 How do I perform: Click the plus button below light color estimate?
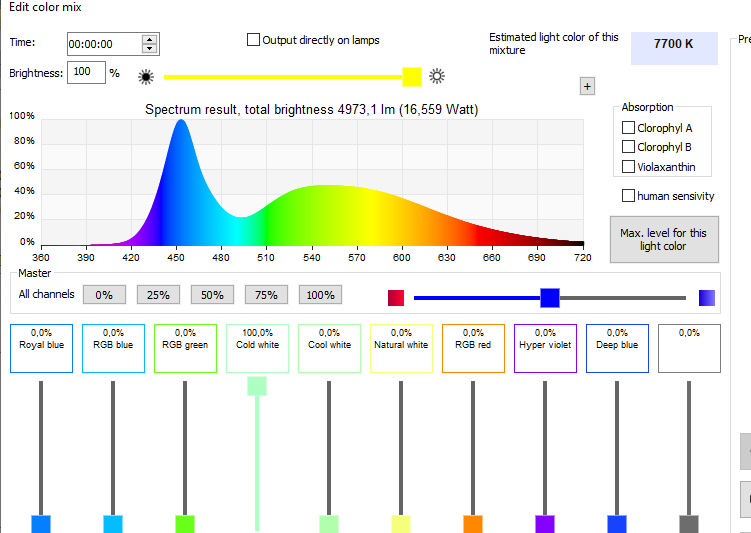click(587, 87)
